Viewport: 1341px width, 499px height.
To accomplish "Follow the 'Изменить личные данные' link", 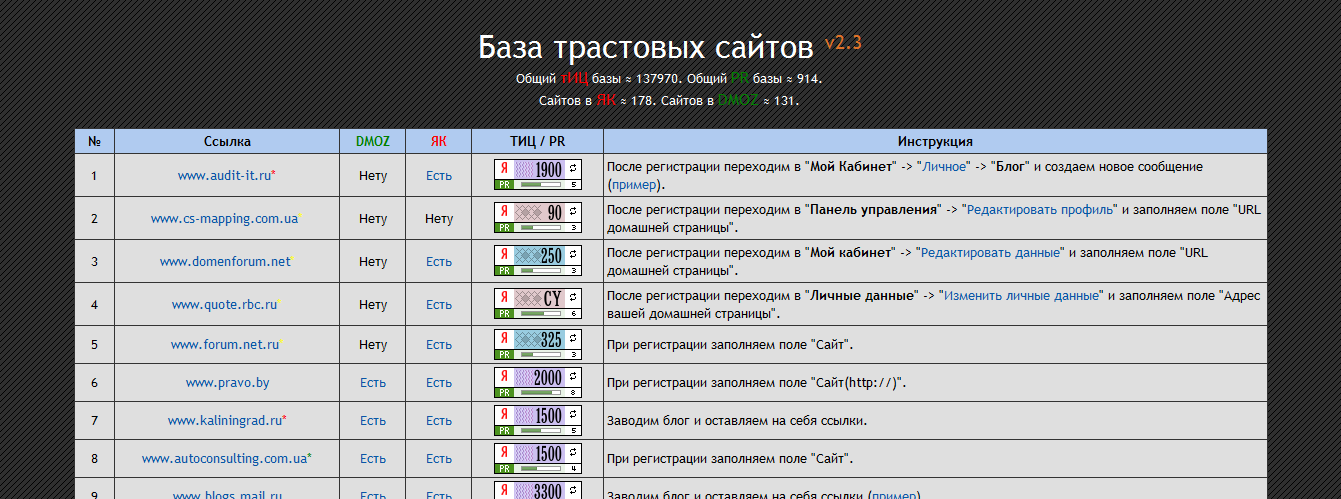I will 1021,296.
